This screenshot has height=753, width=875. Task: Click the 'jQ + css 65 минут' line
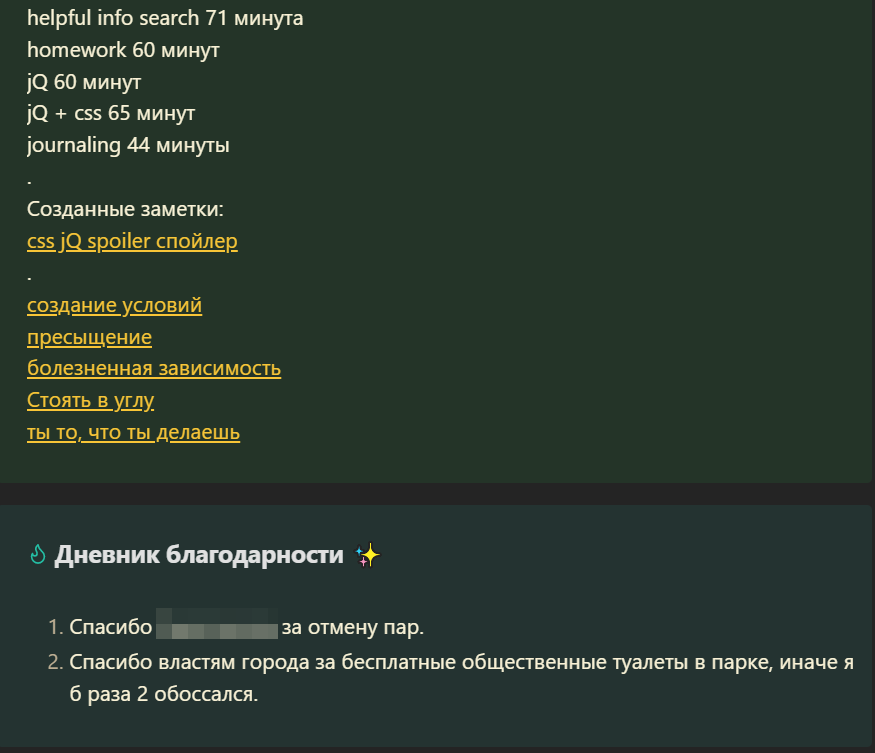[111, 113]
